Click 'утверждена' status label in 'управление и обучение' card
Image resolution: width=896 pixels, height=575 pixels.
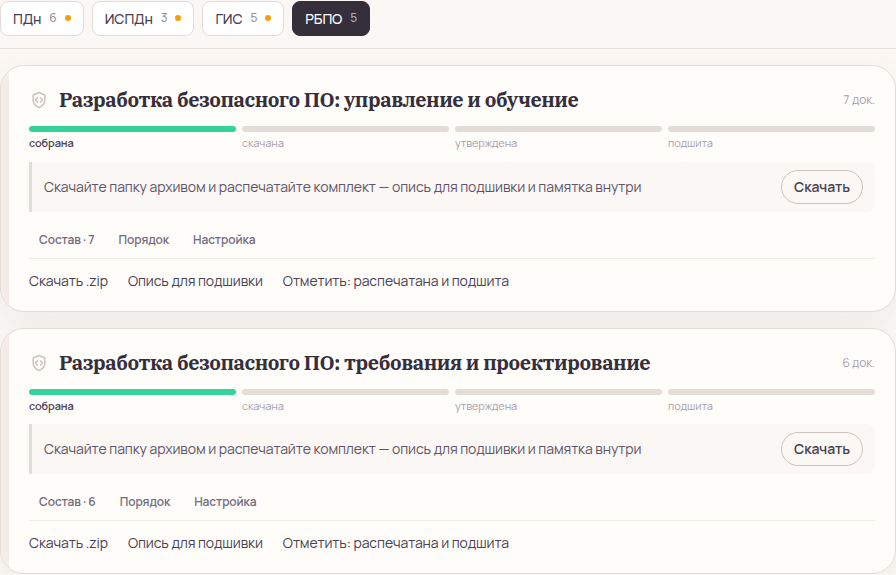pyautogui.click(x=486, y=143)
